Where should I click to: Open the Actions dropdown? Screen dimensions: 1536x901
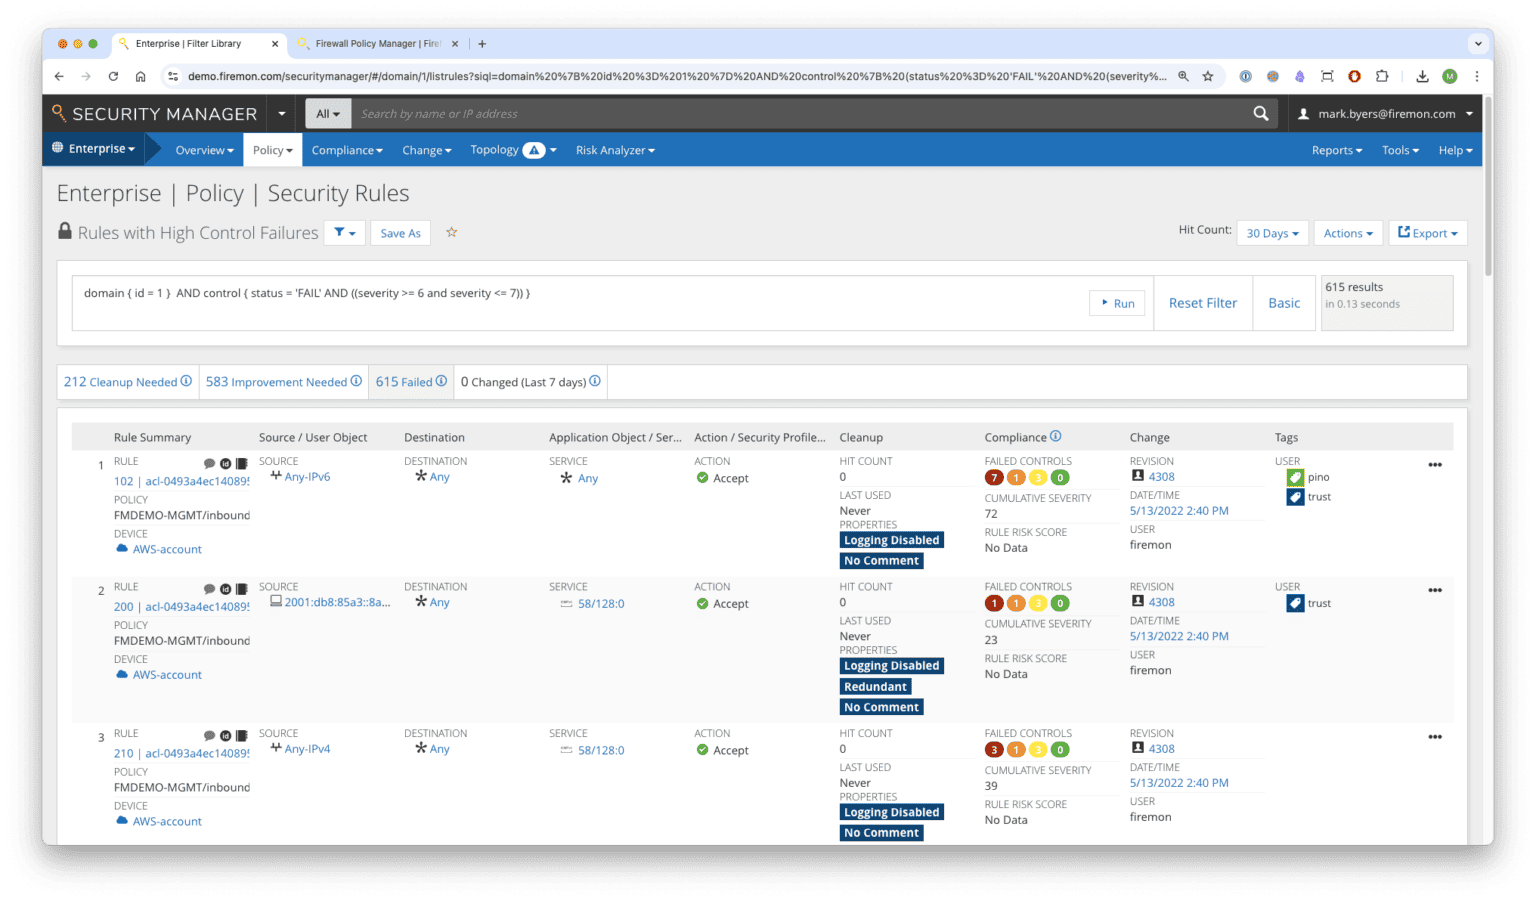(x=1348, y=232)
